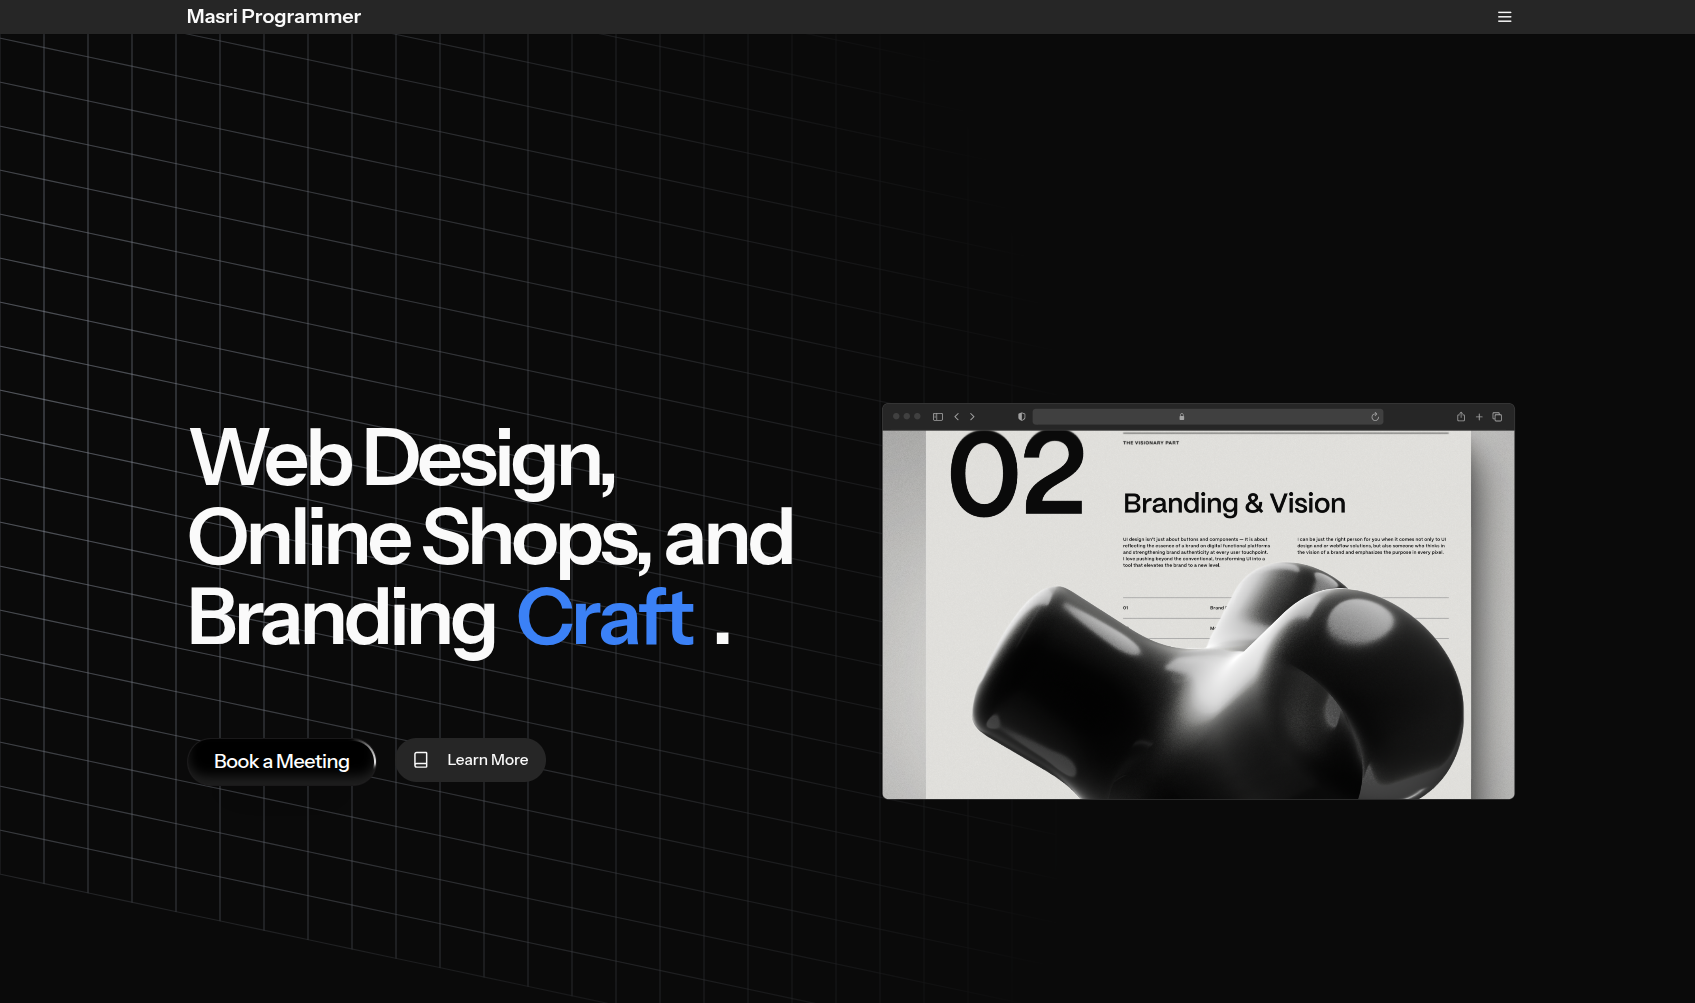Open the hamburger menu icon
Image resolution: width=1695 pixels, height=1003 pixels.
[1504, 17]
